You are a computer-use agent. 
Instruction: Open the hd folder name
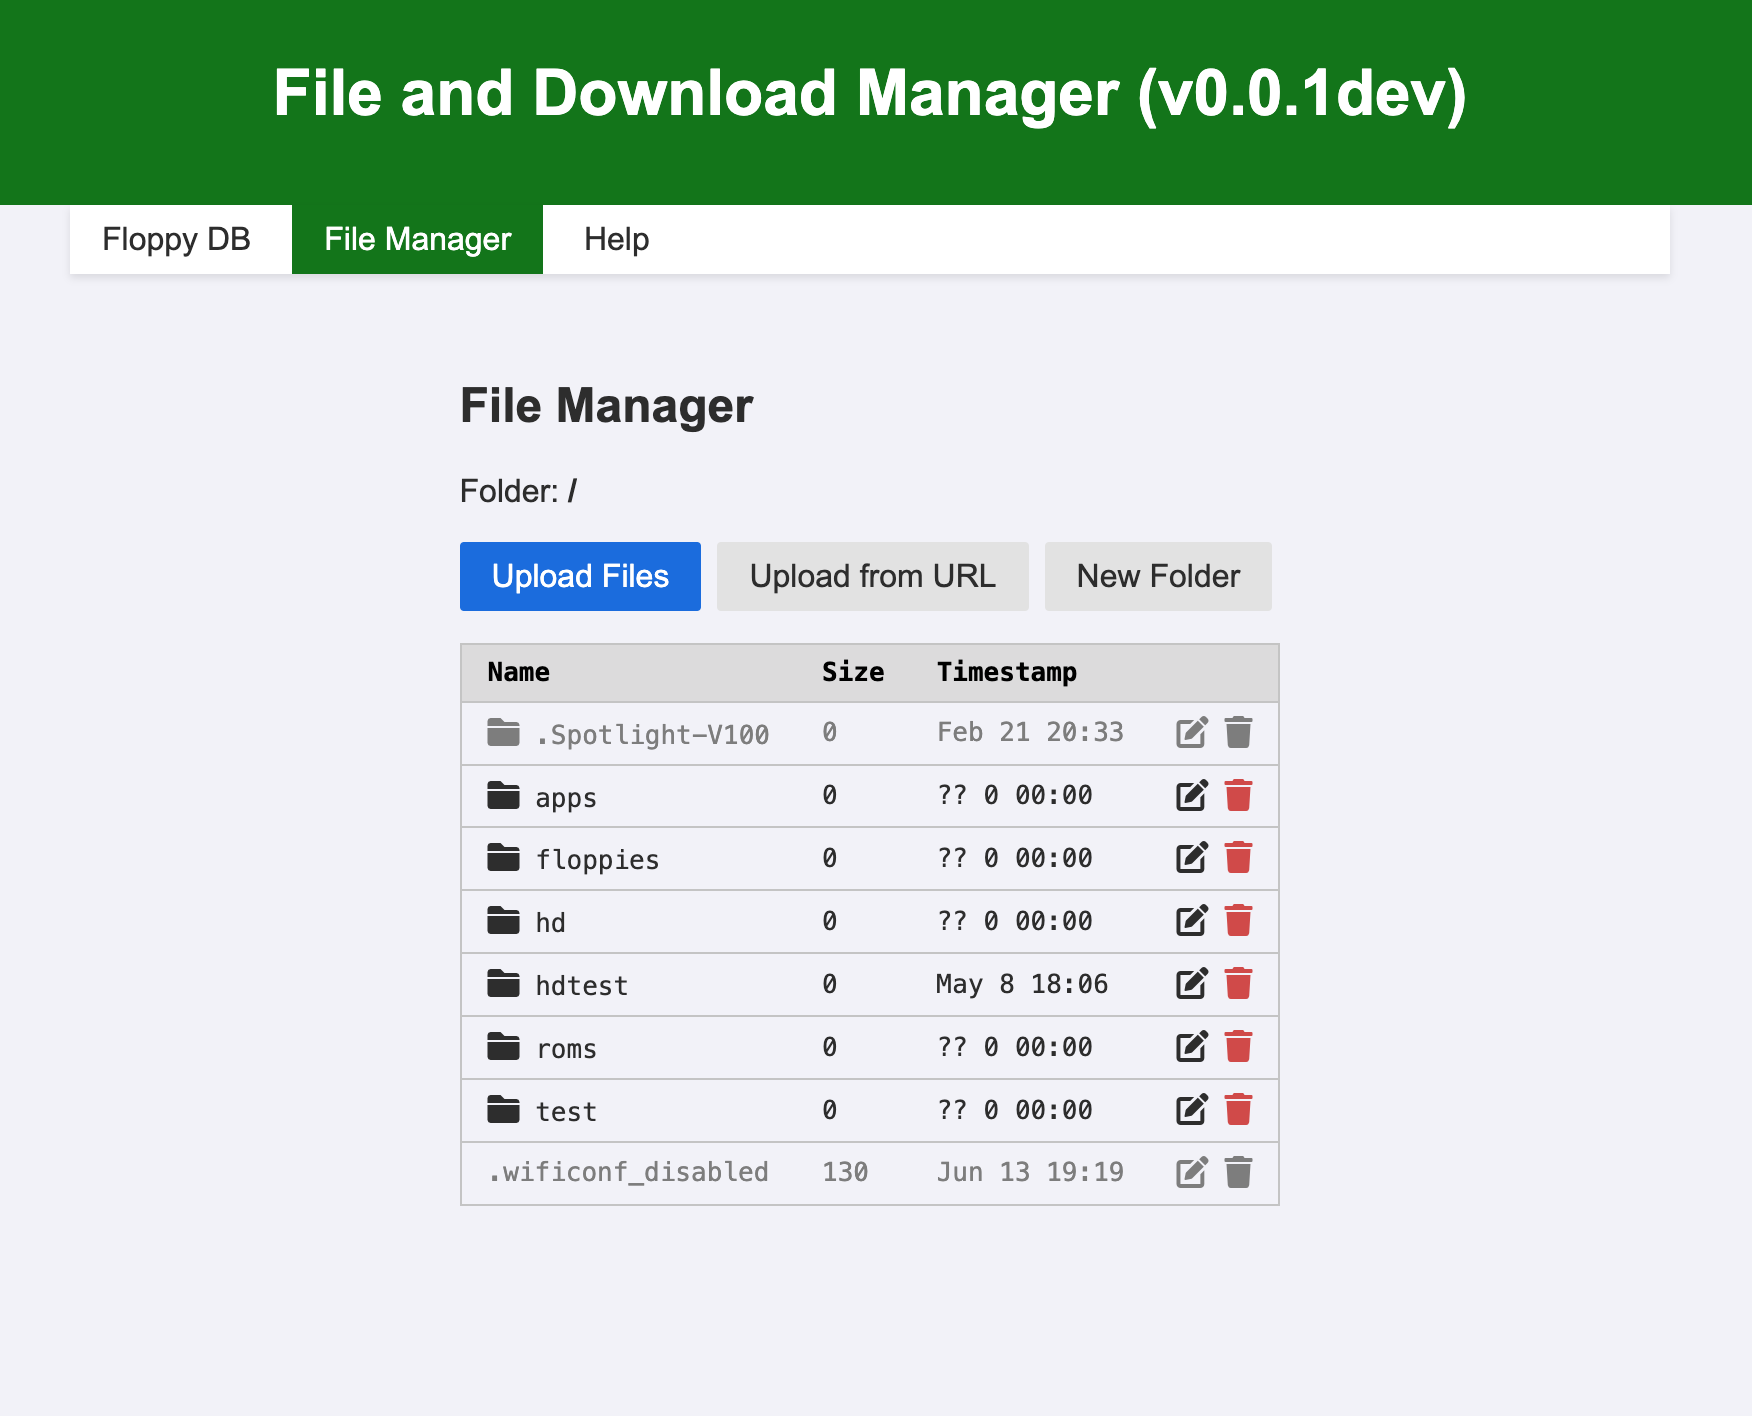[550, 923]
